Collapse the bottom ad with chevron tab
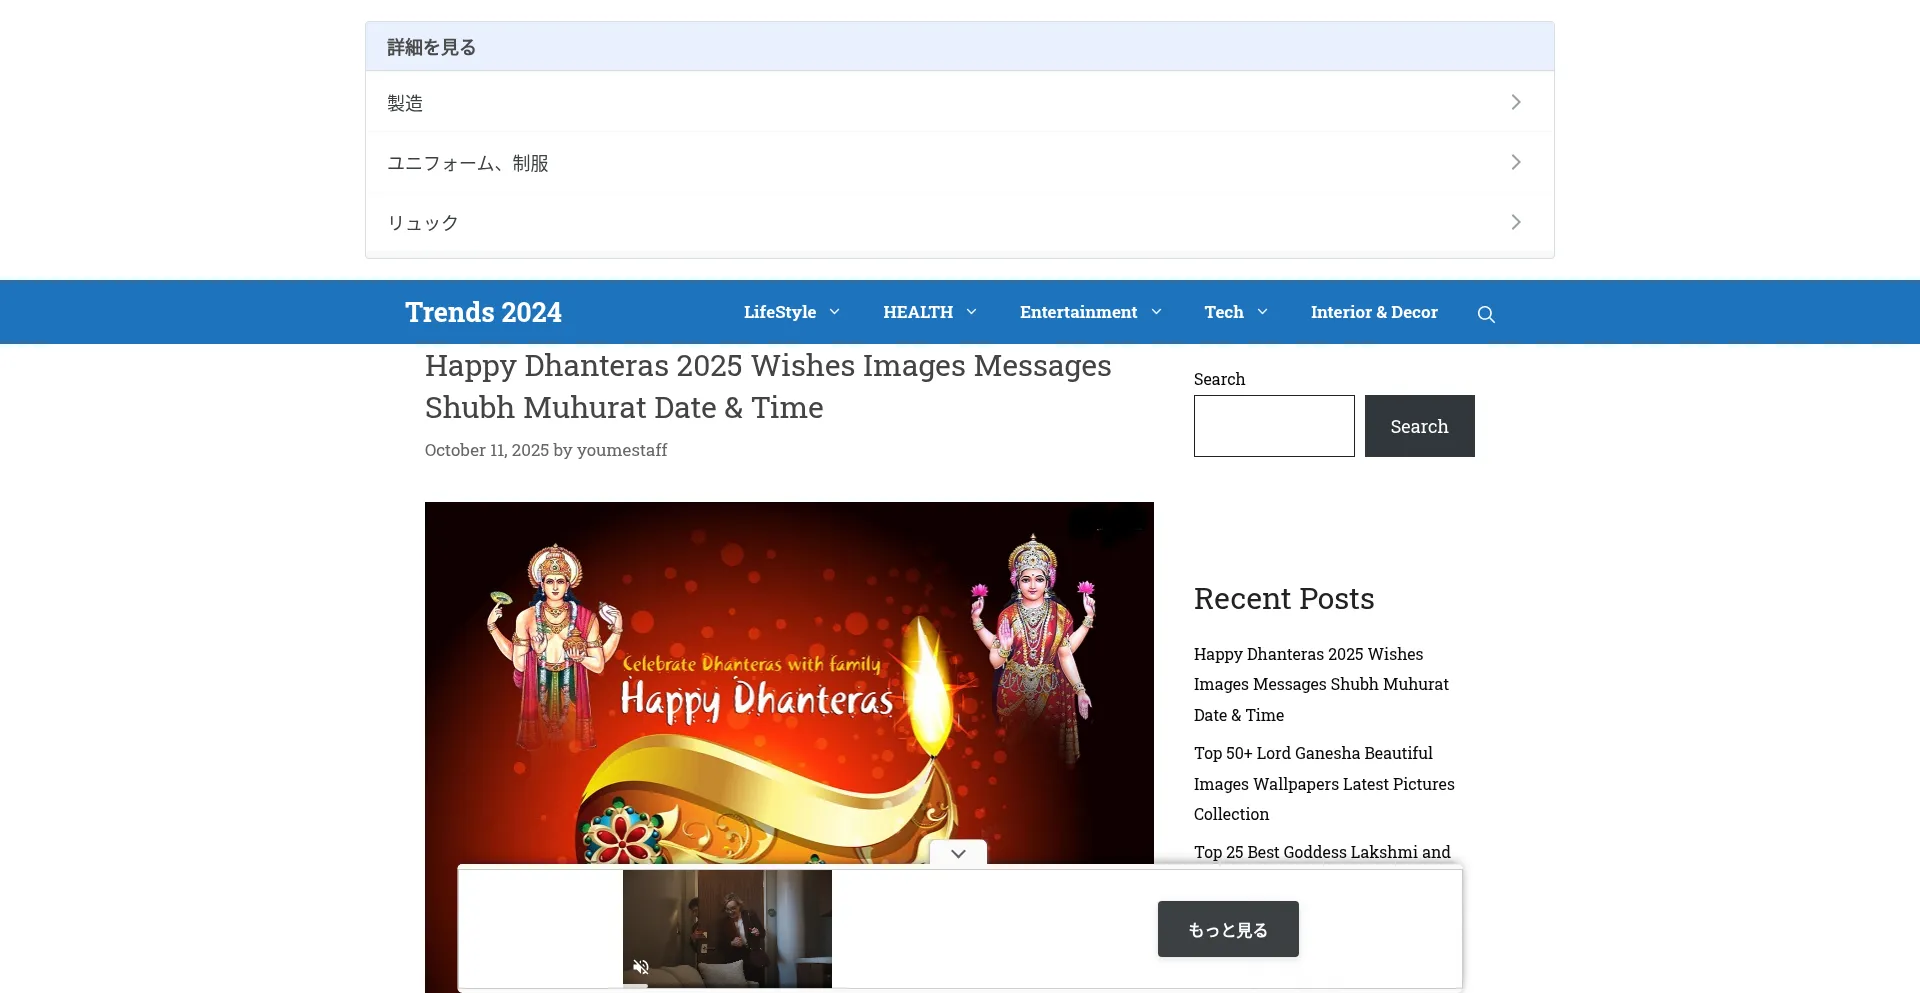The height and width of the screenshot is (993, 1920). [x=958, y=853]
